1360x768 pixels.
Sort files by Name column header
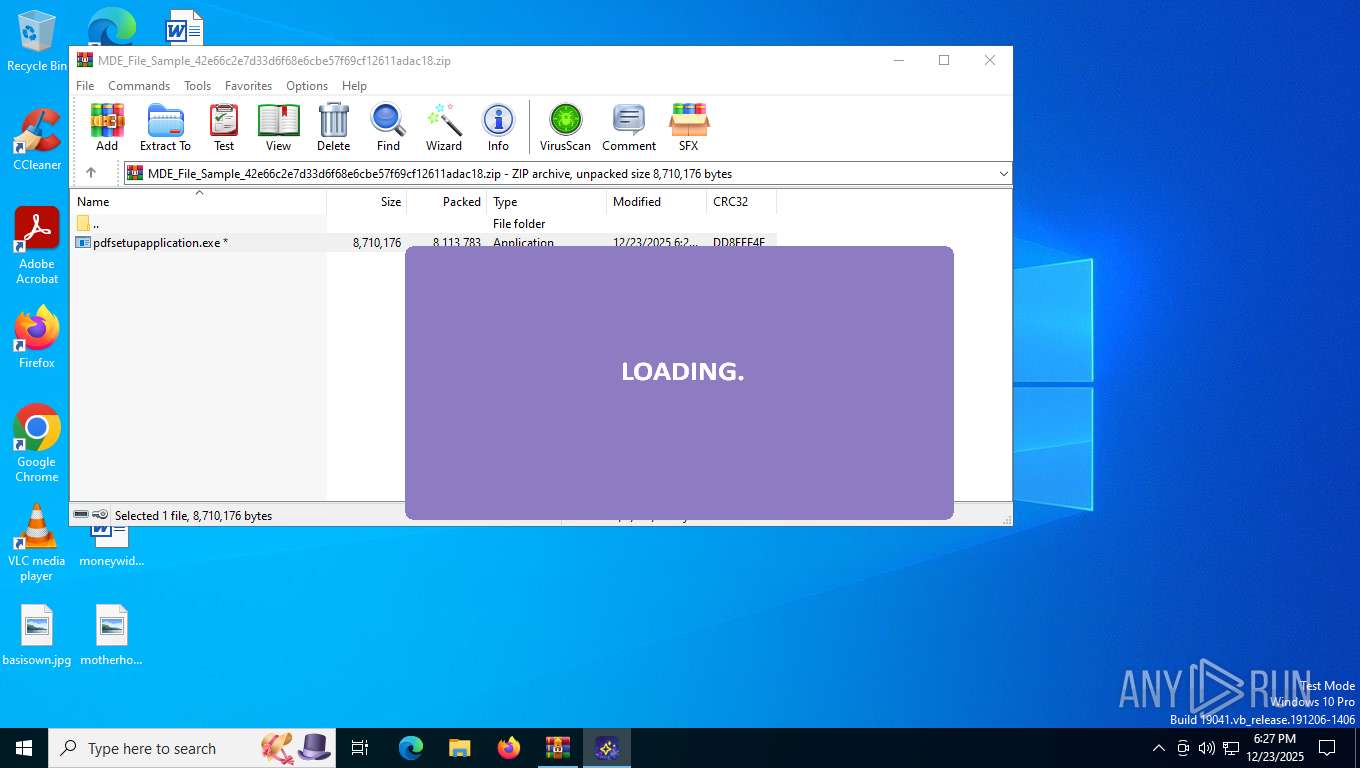click(198, 201)
